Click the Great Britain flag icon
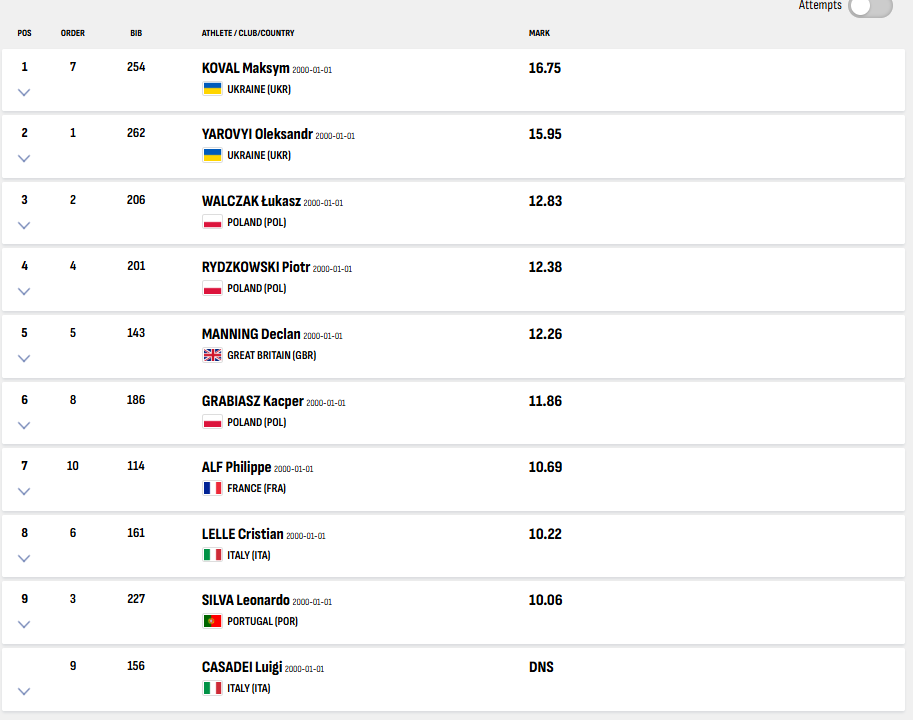 tap(212, 354)
